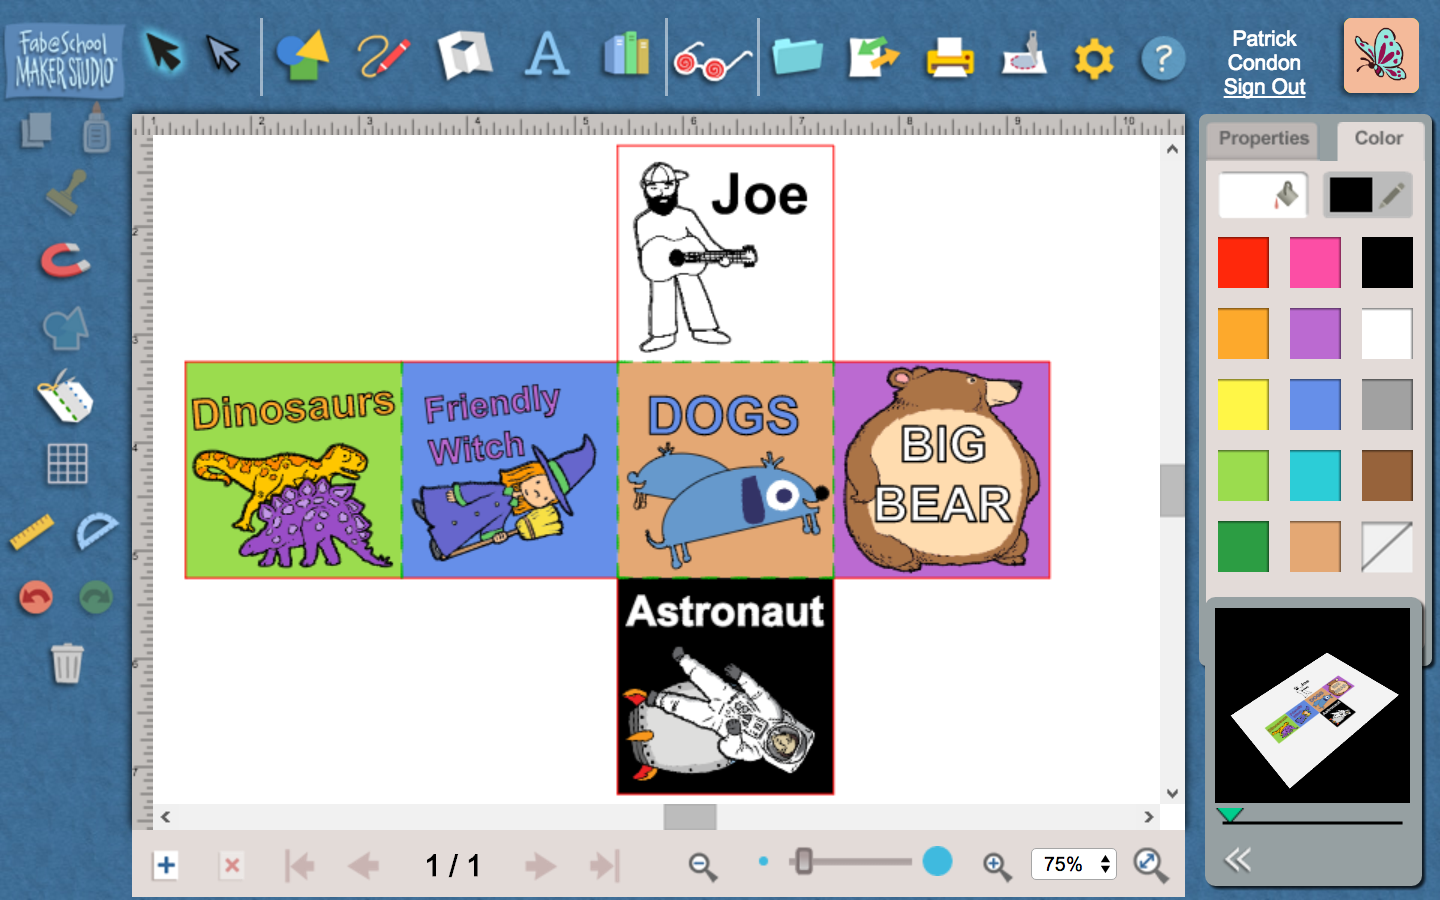Open the help question mark
This screenshot has width=1440, height=900.
click(1163, 59)
